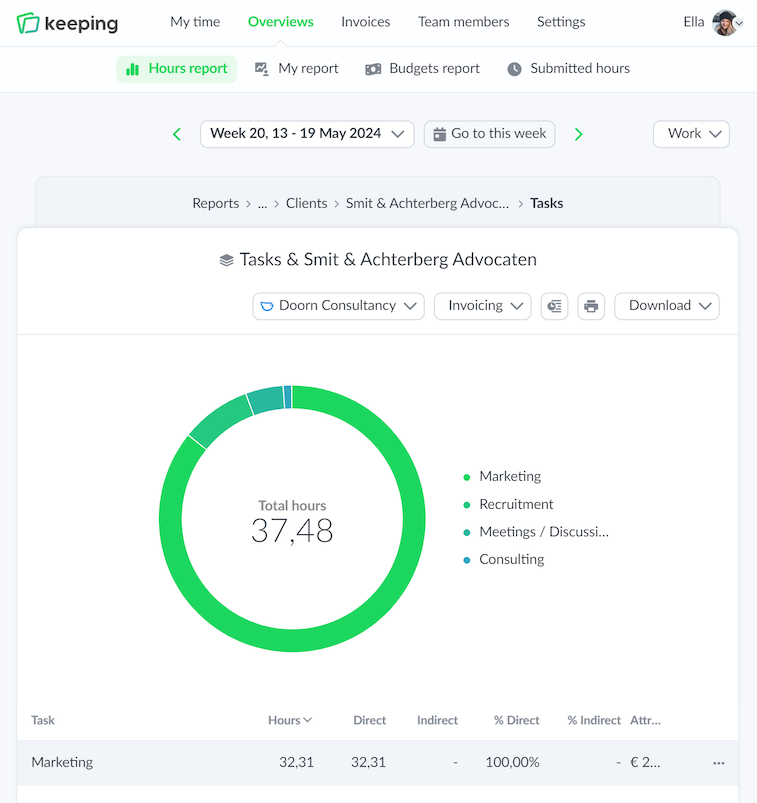Open the My report sub-tab

coord(297,69)
